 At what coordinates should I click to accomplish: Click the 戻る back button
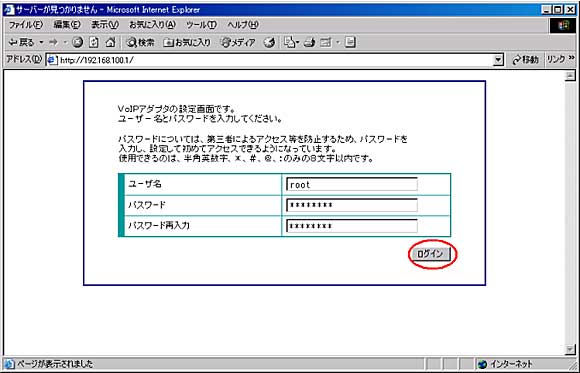(21, 43)
